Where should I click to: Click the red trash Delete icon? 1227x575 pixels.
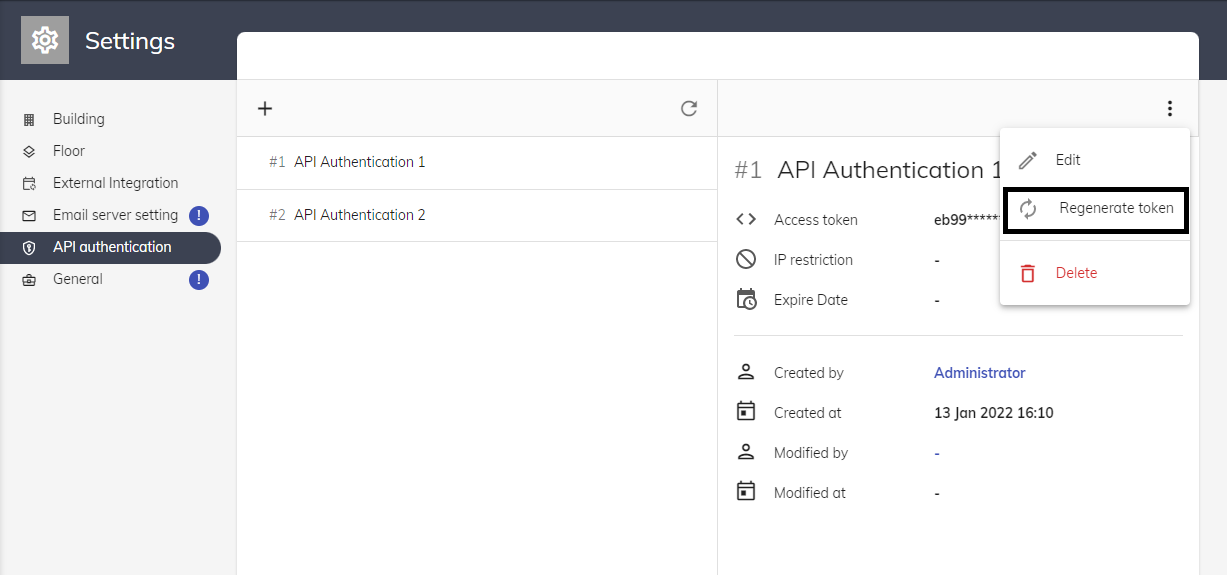[1027, 273]
